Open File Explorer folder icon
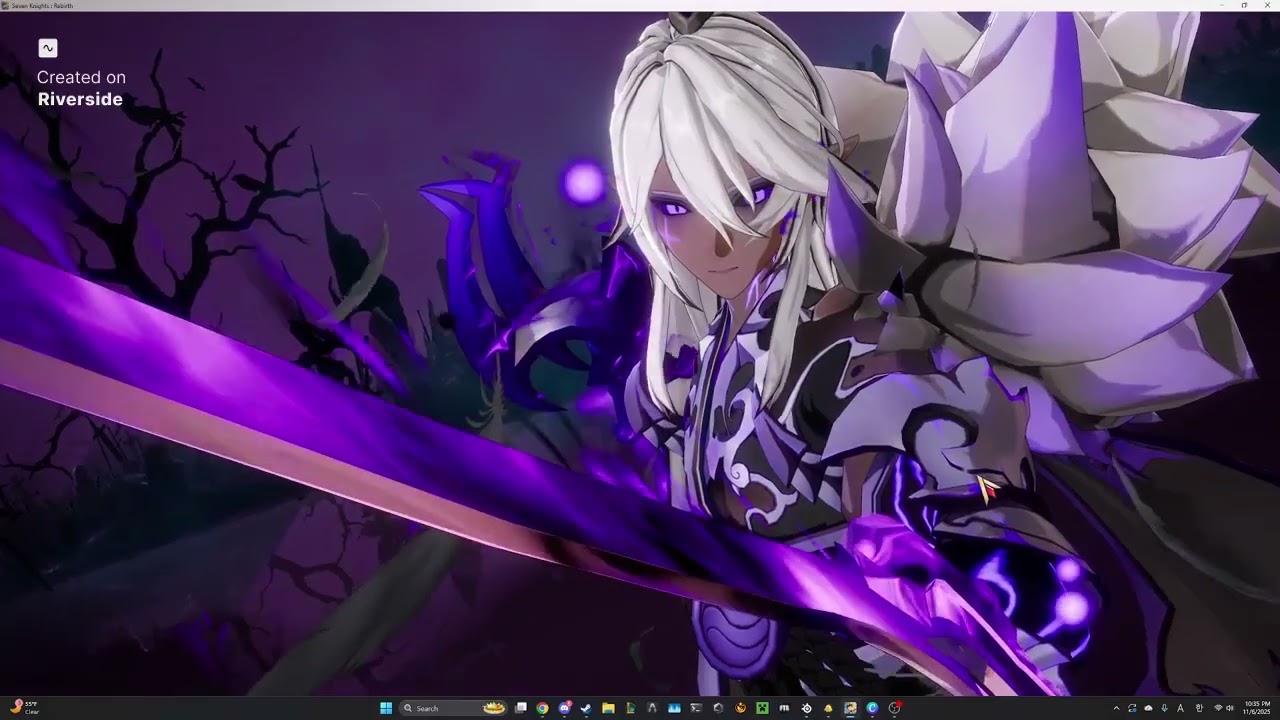Image resolution: width=1280 pixels, height=720 pixels. [x=608, y=708]
